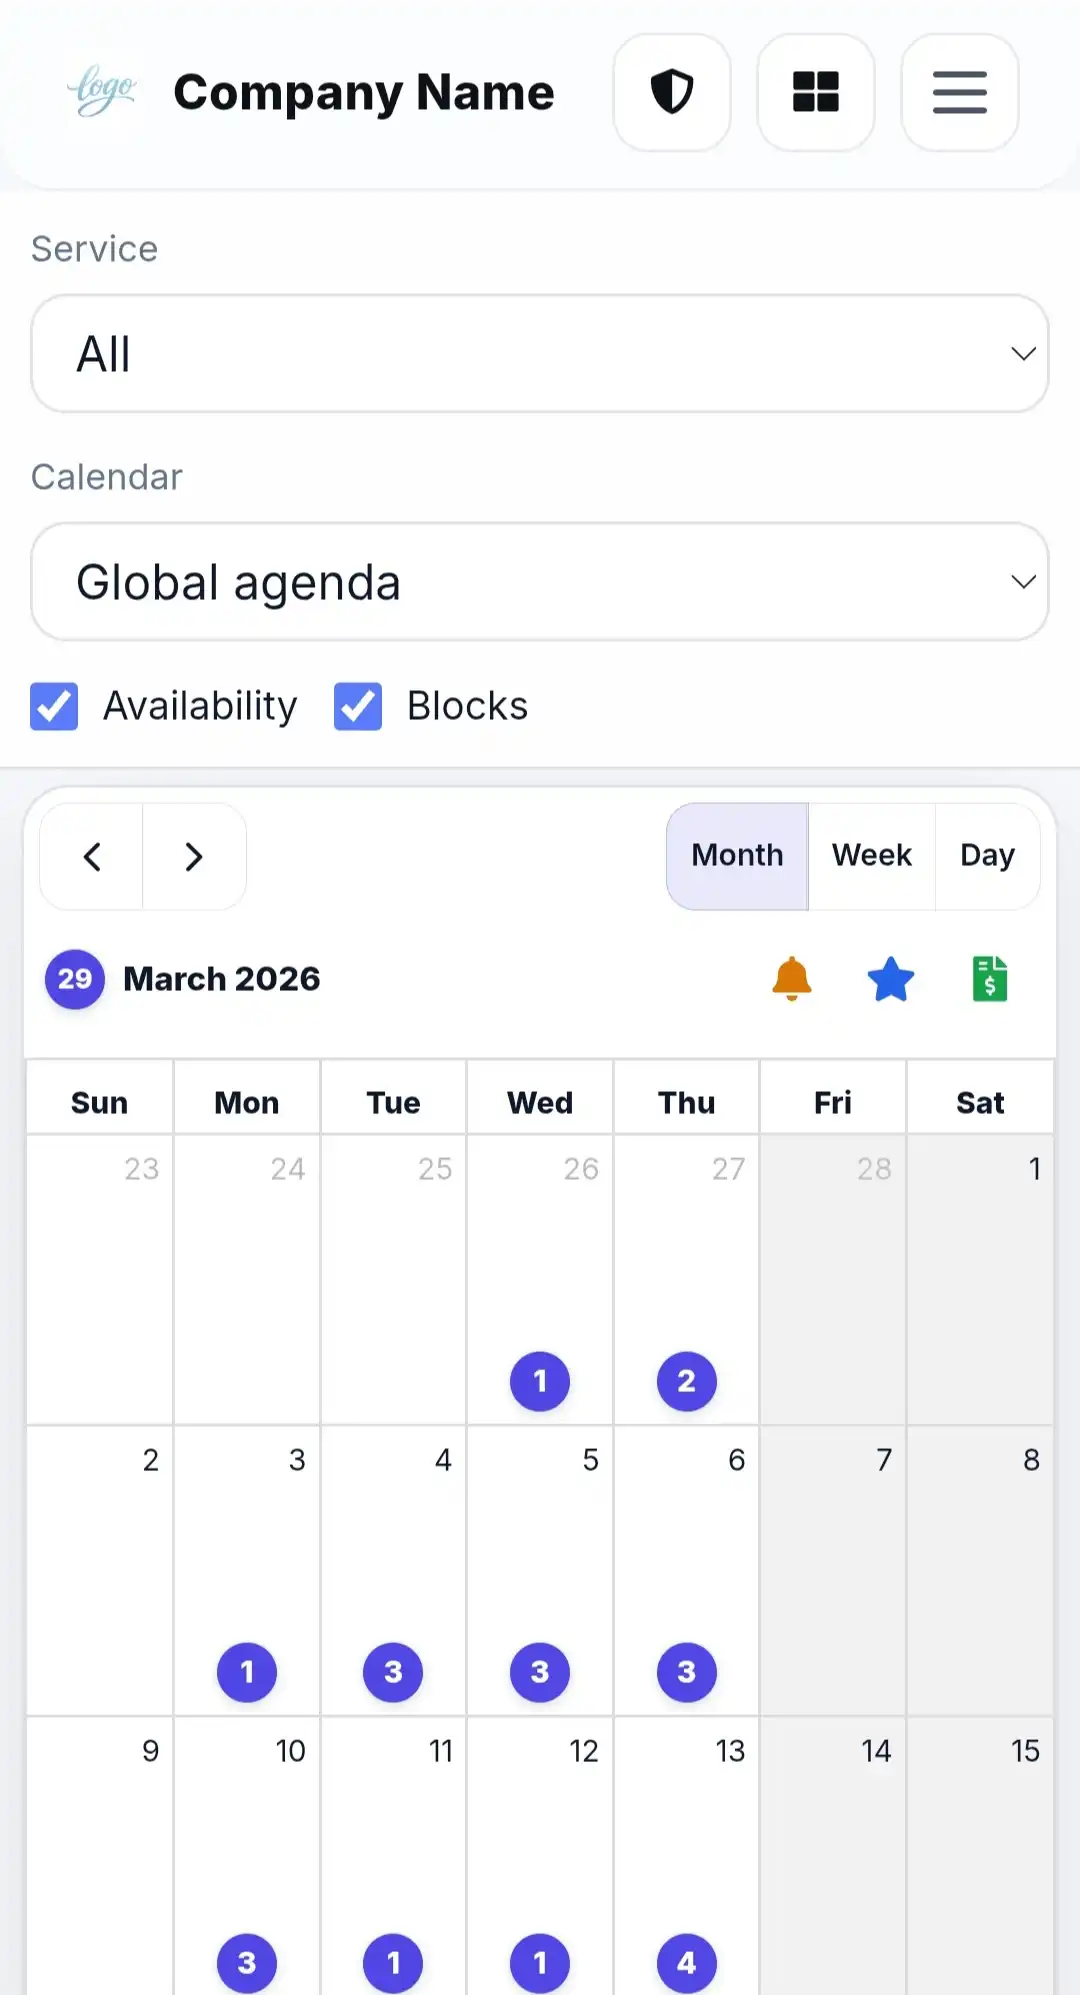This screenshot has width=1080, height=1995.
Task: Open the dashboard grid icon
Action: pyautogui.click(x=816, y=92)
